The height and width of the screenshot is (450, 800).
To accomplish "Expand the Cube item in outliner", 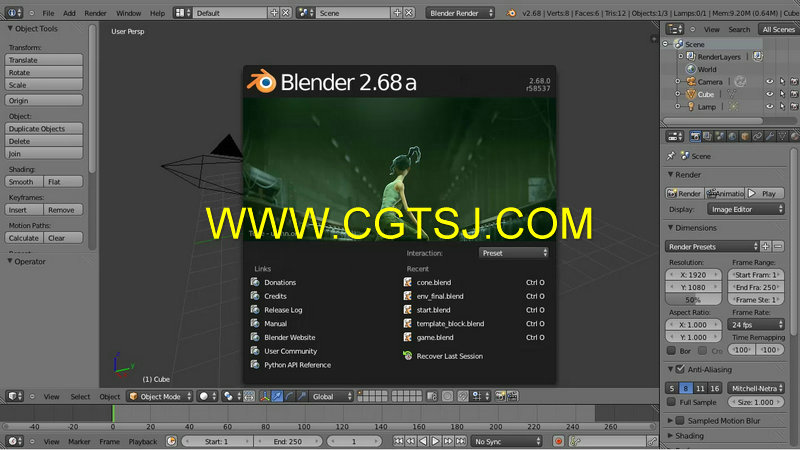I will click(678, 94).
